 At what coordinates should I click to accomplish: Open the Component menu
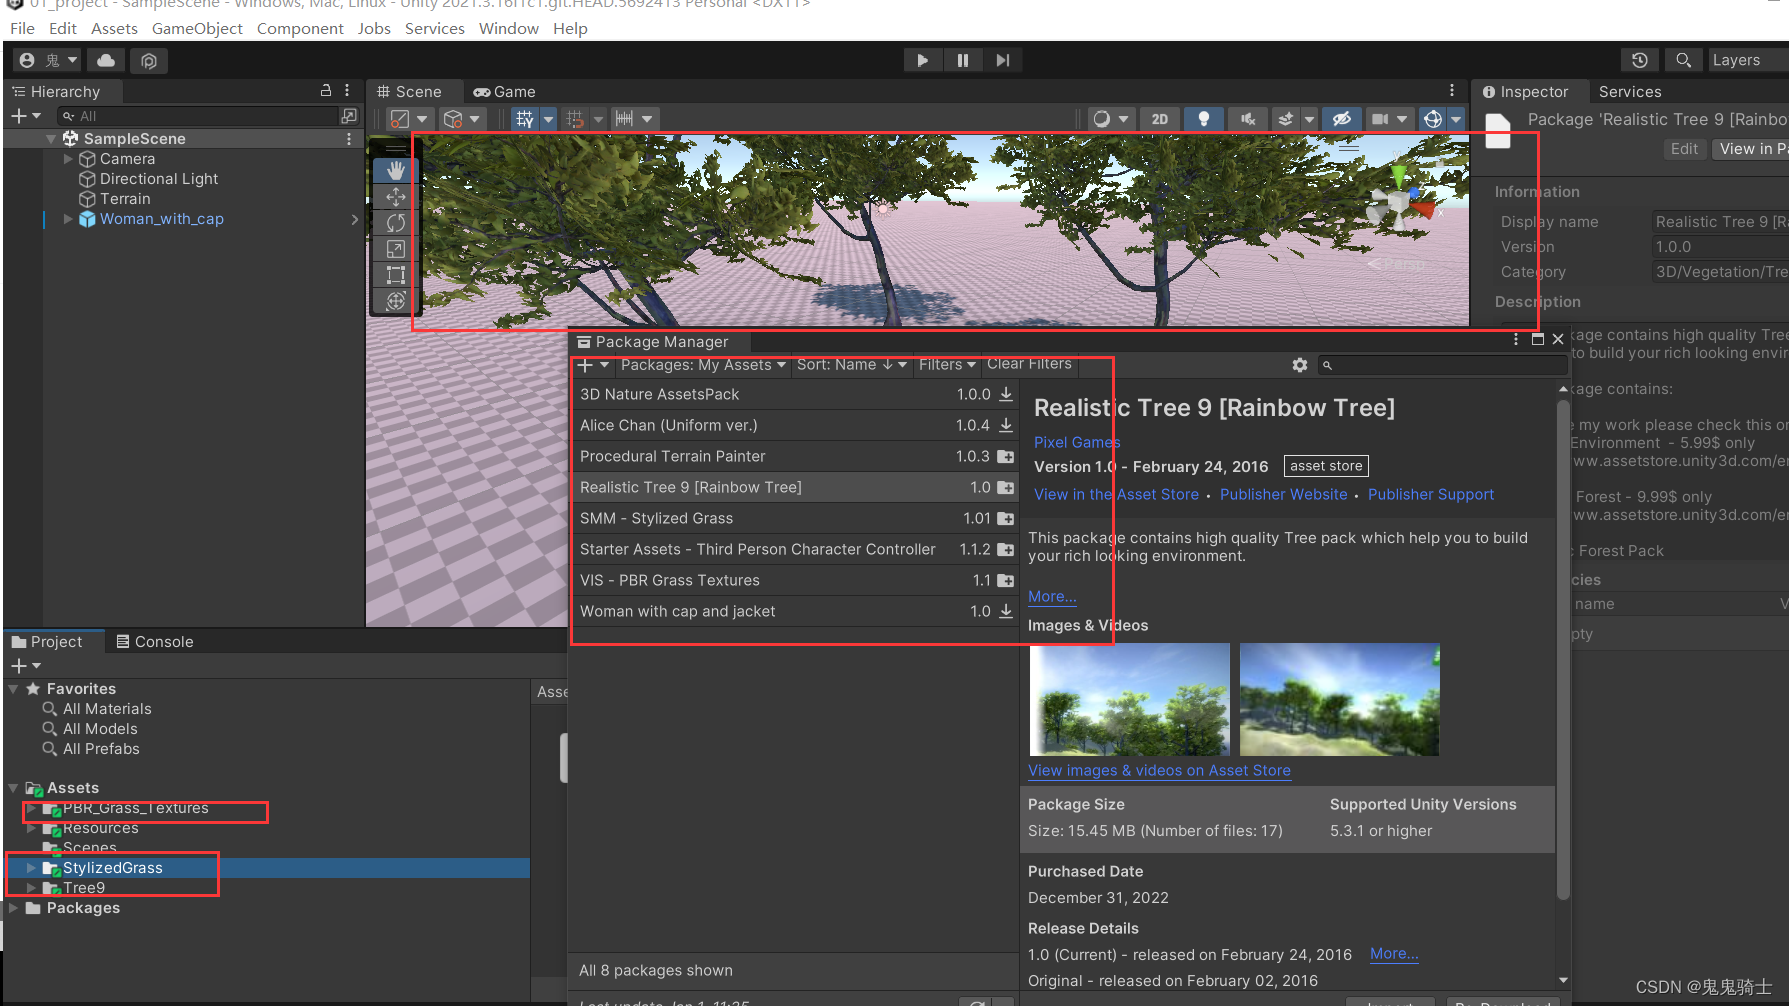pyautogui.click(x=300, y=28)
